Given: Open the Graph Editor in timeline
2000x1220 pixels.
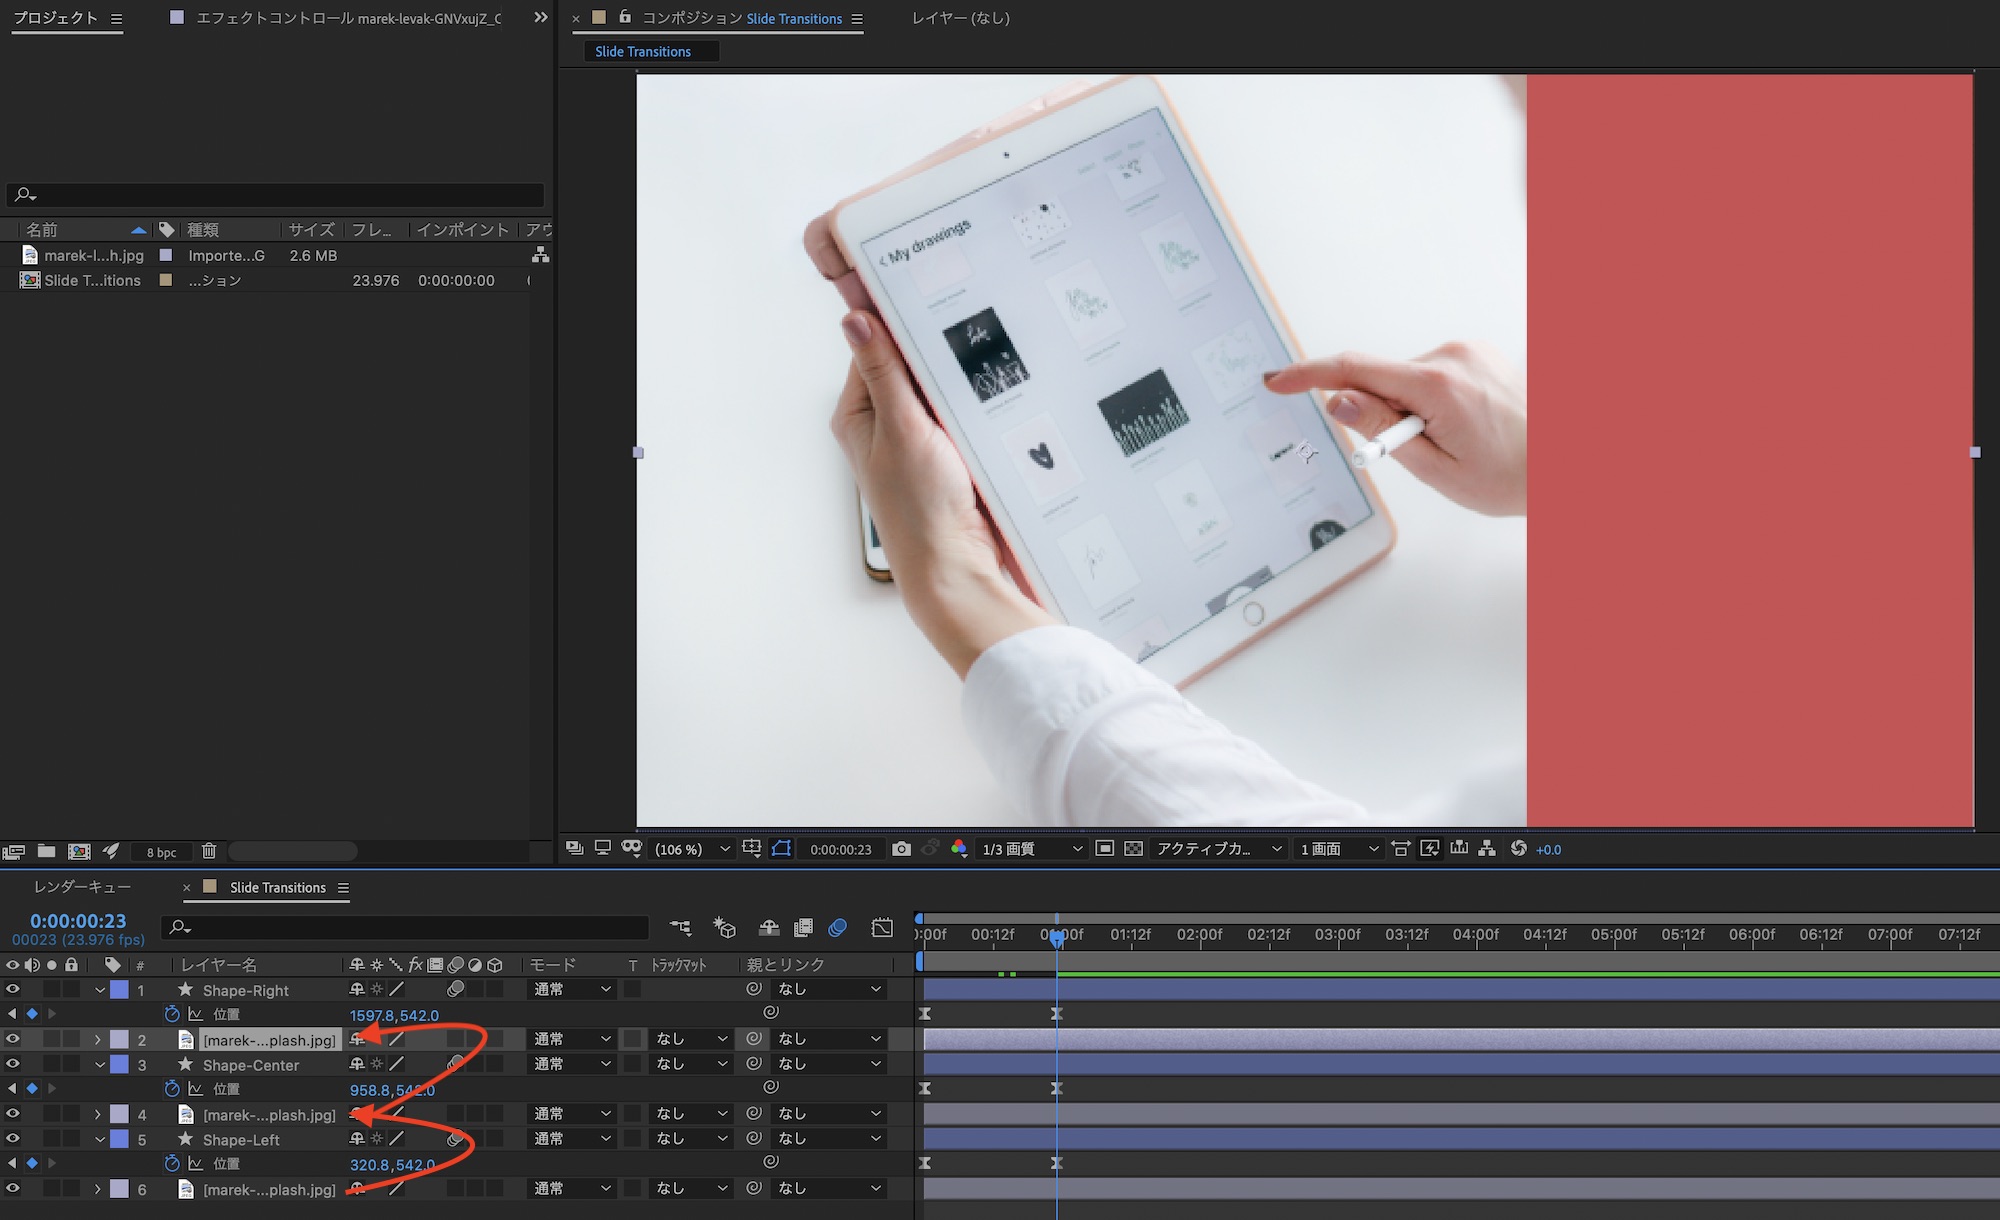Looking at the screenshot, I should click(x=882, y=928).
